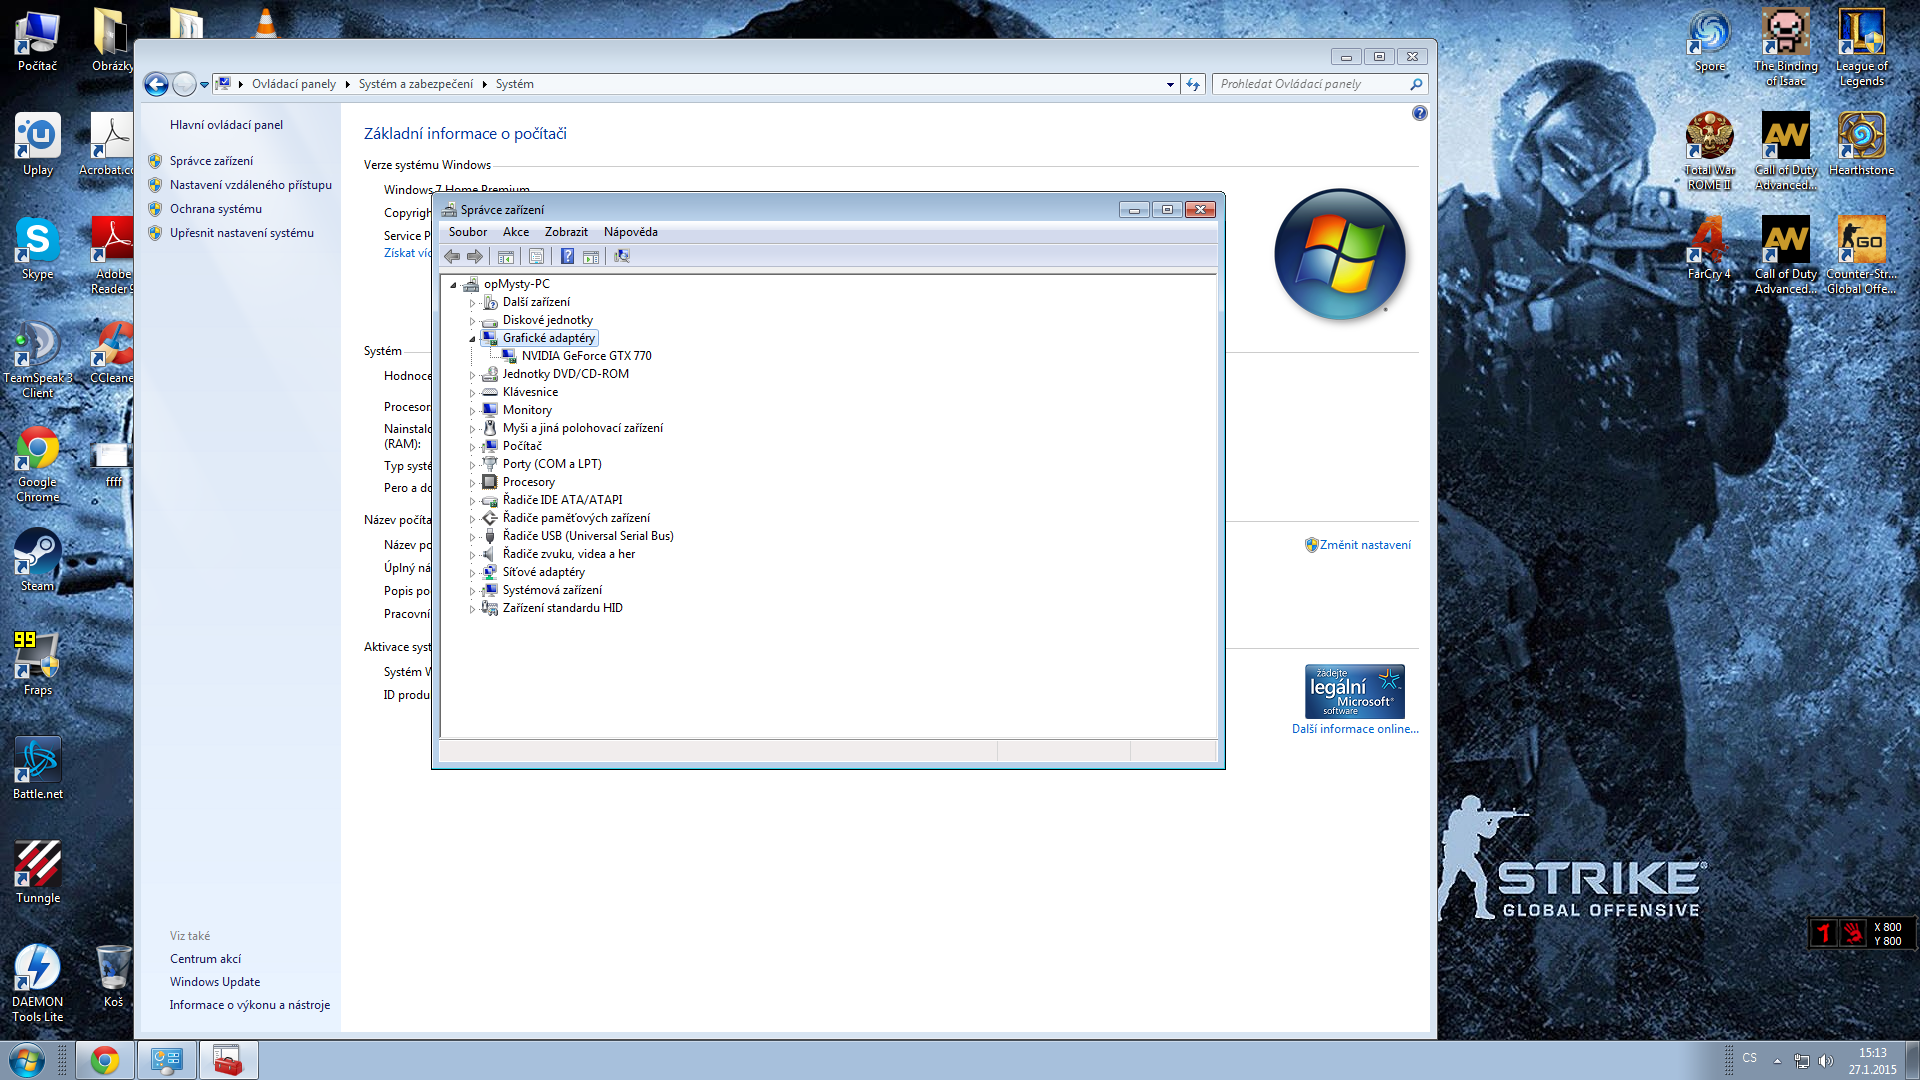
Task: Open the Steam desktop icon
Action: coord(38,560)
